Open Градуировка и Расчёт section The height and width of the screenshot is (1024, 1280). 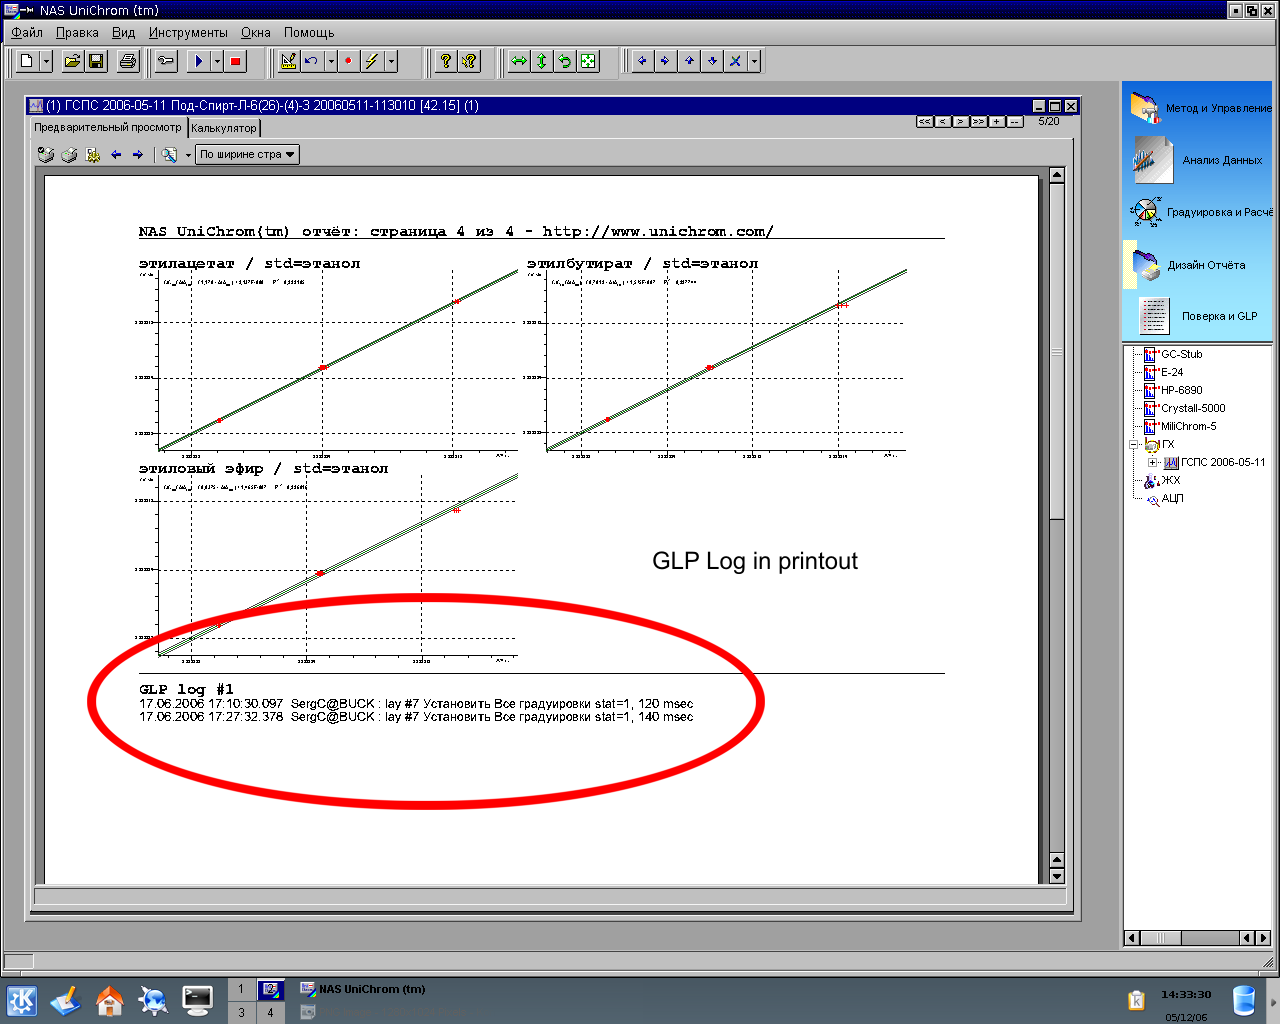point(1200,212)
